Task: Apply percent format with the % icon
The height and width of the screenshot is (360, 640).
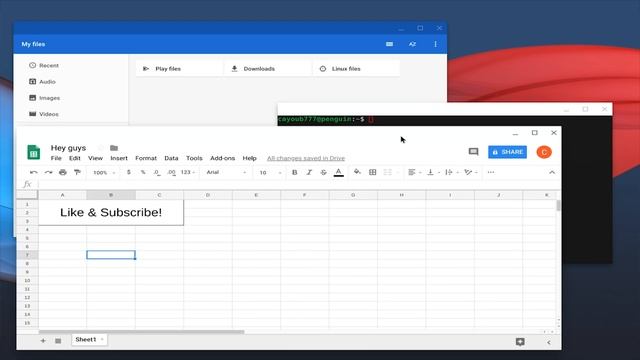Action: tap(143, 172)
